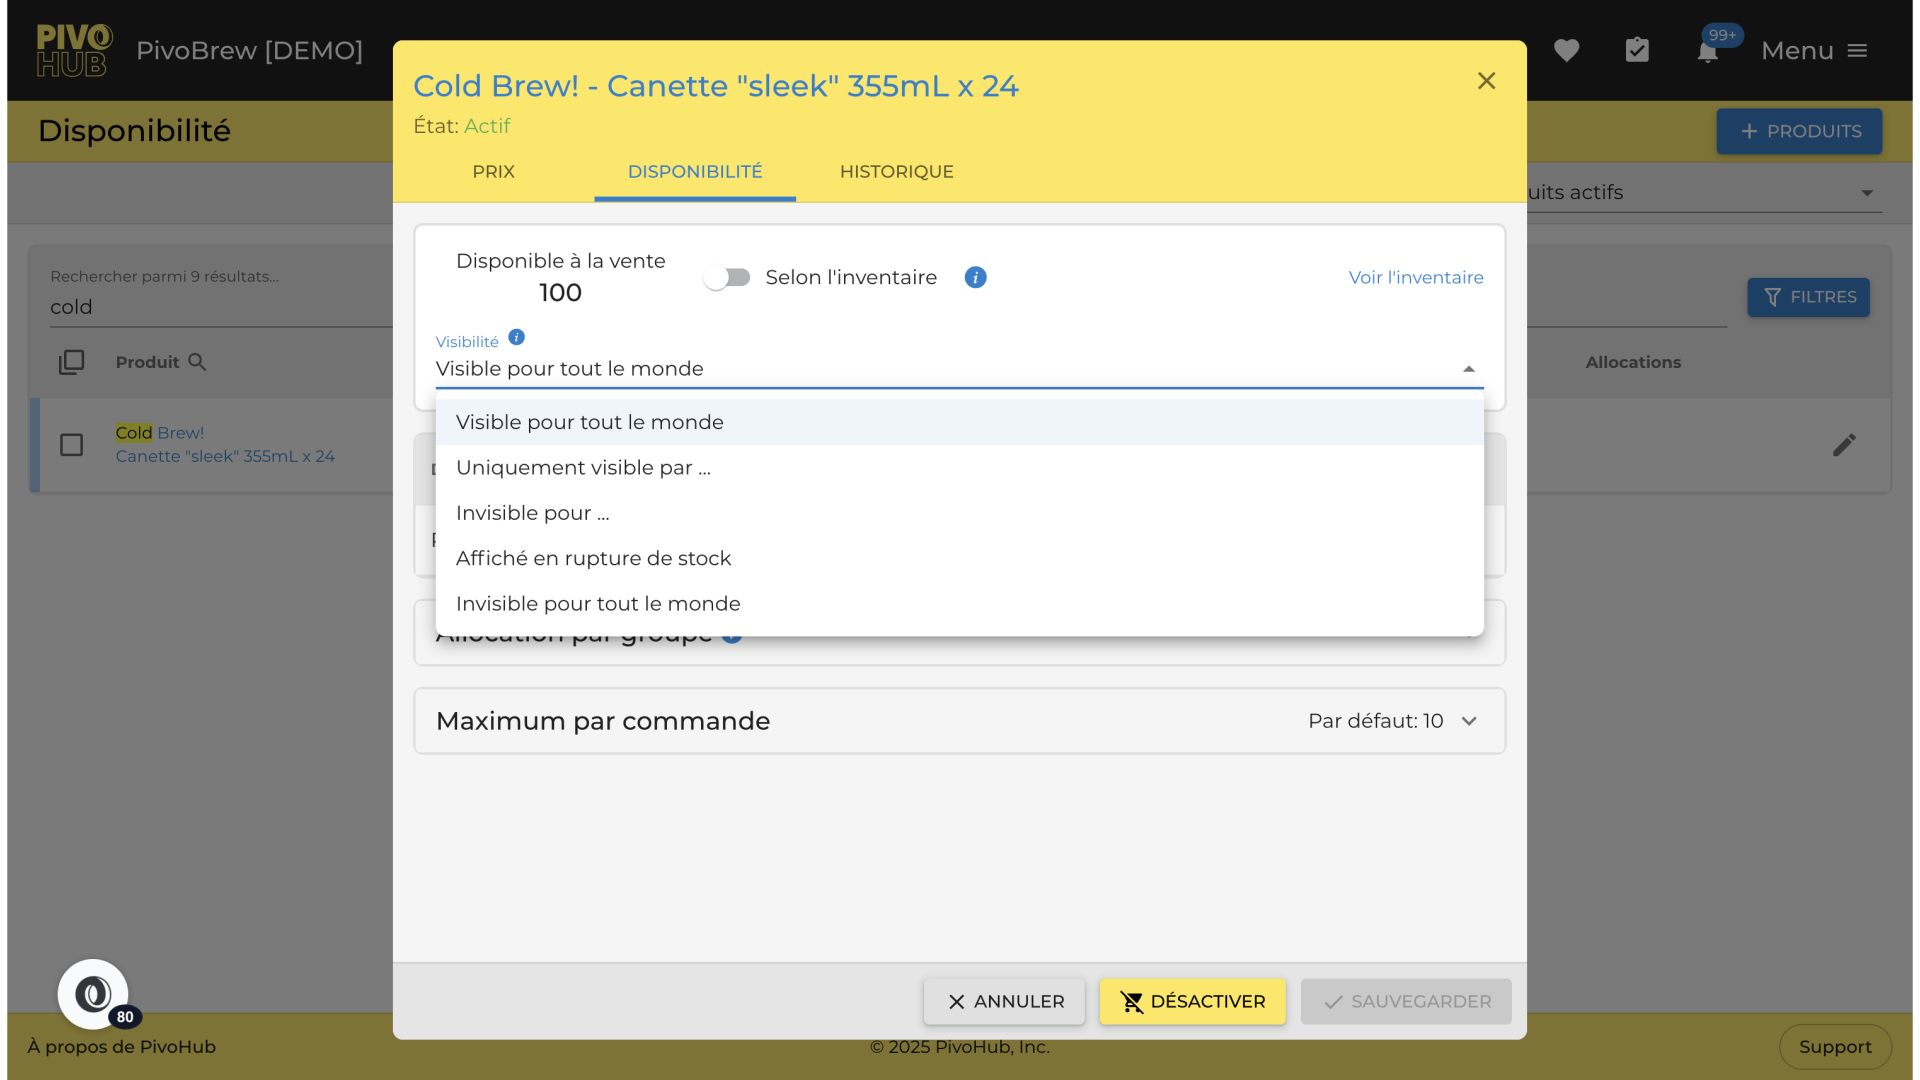Image resolution: width=1920 pixels, height=1080 pixels.
Task: Click info icon beside Selon l'inventaire
Action: click(x=975, y=277)
